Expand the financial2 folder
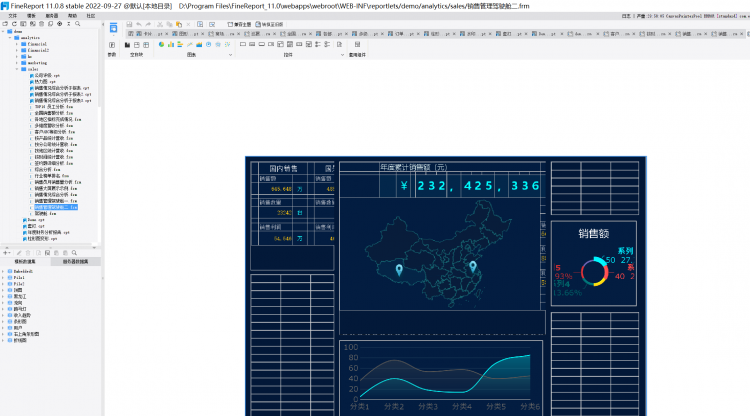The height and width of the screenshot is (416, 750). click(17, 50)
